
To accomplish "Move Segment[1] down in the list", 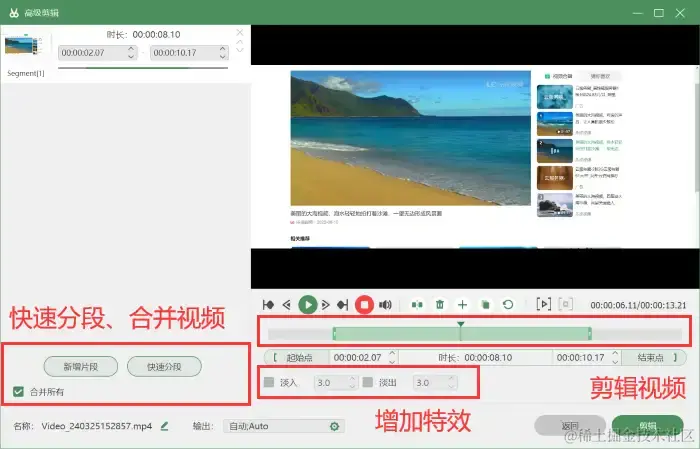I will pos(240,50).
